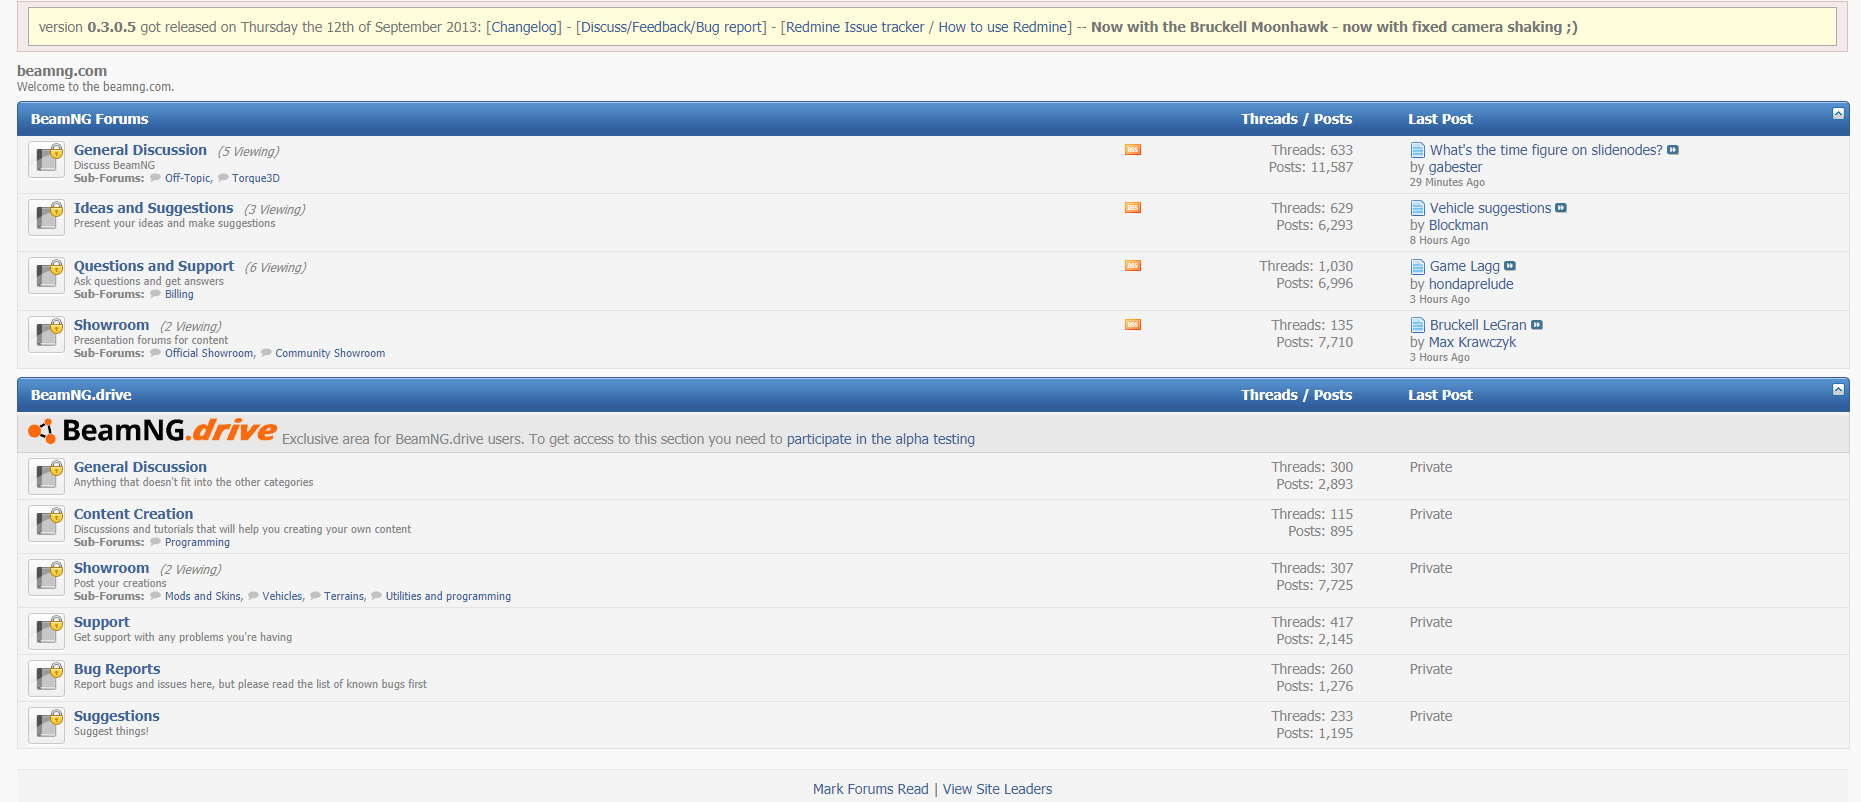
Task: Go to last post icon beside Bruckell LeGran
Action: 1537,325
